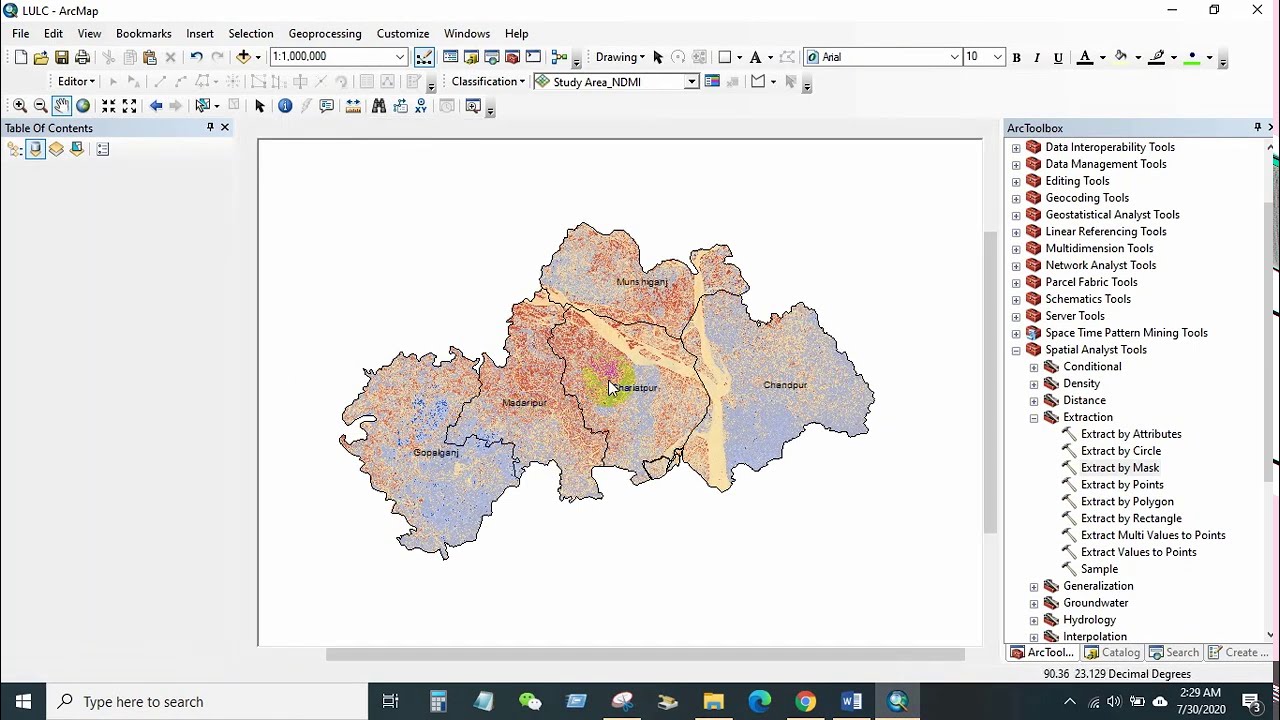Toggle the Editor toolbar icon
The height and width of the screenshot is (720, 1280).
tap(424, 57)
